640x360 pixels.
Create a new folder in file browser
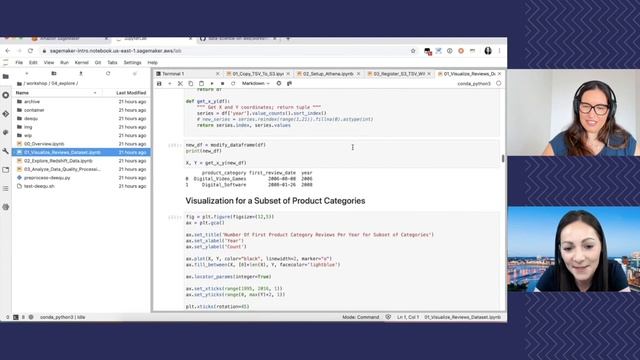[x=54, y=73]
